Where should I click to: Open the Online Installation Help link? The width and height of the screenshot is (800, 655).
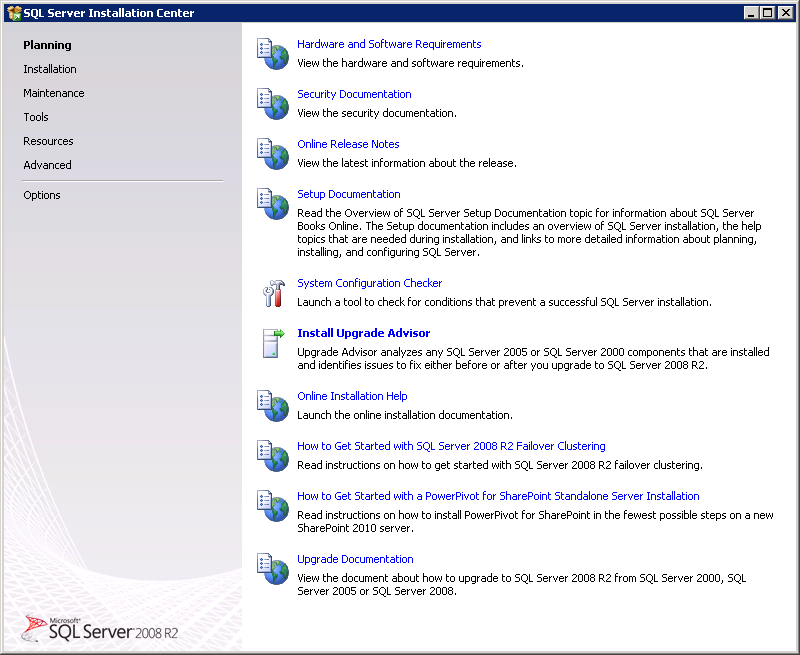click(x=352, y=396)
